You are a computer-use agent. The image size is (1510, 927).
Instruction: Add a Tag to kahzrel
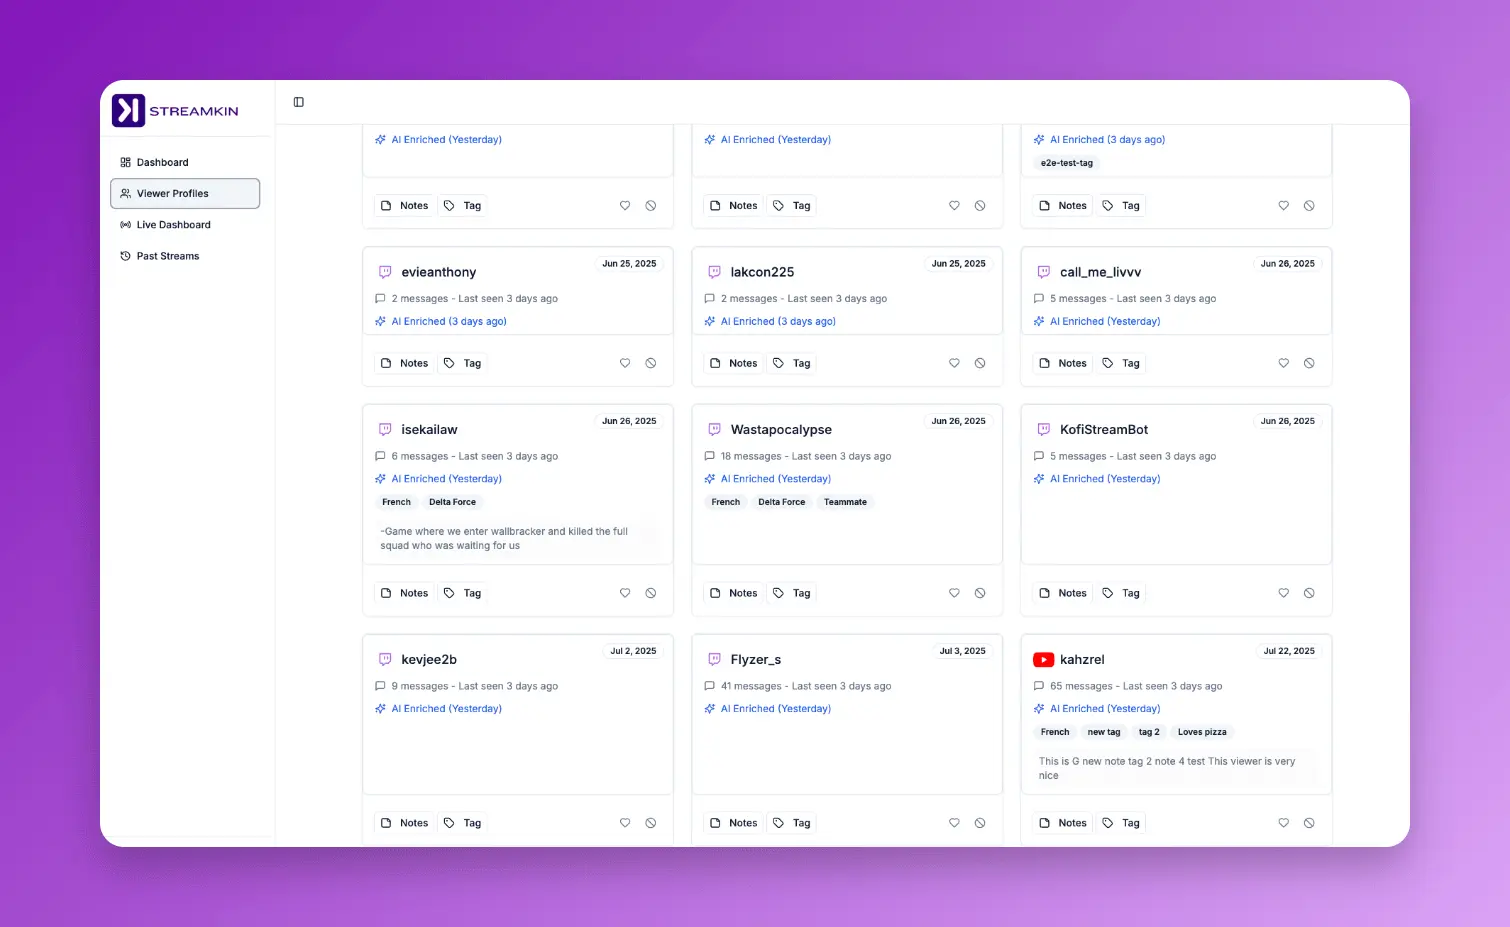pos(1121,823)
